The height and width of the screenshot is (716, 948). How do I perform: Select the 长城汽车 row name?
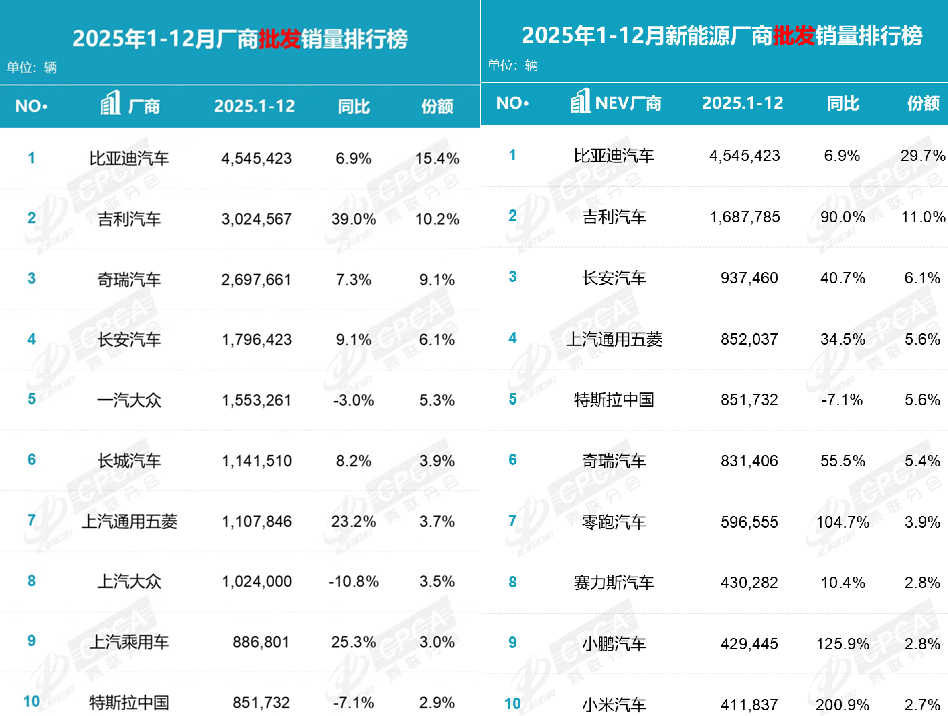click(125, 461)
